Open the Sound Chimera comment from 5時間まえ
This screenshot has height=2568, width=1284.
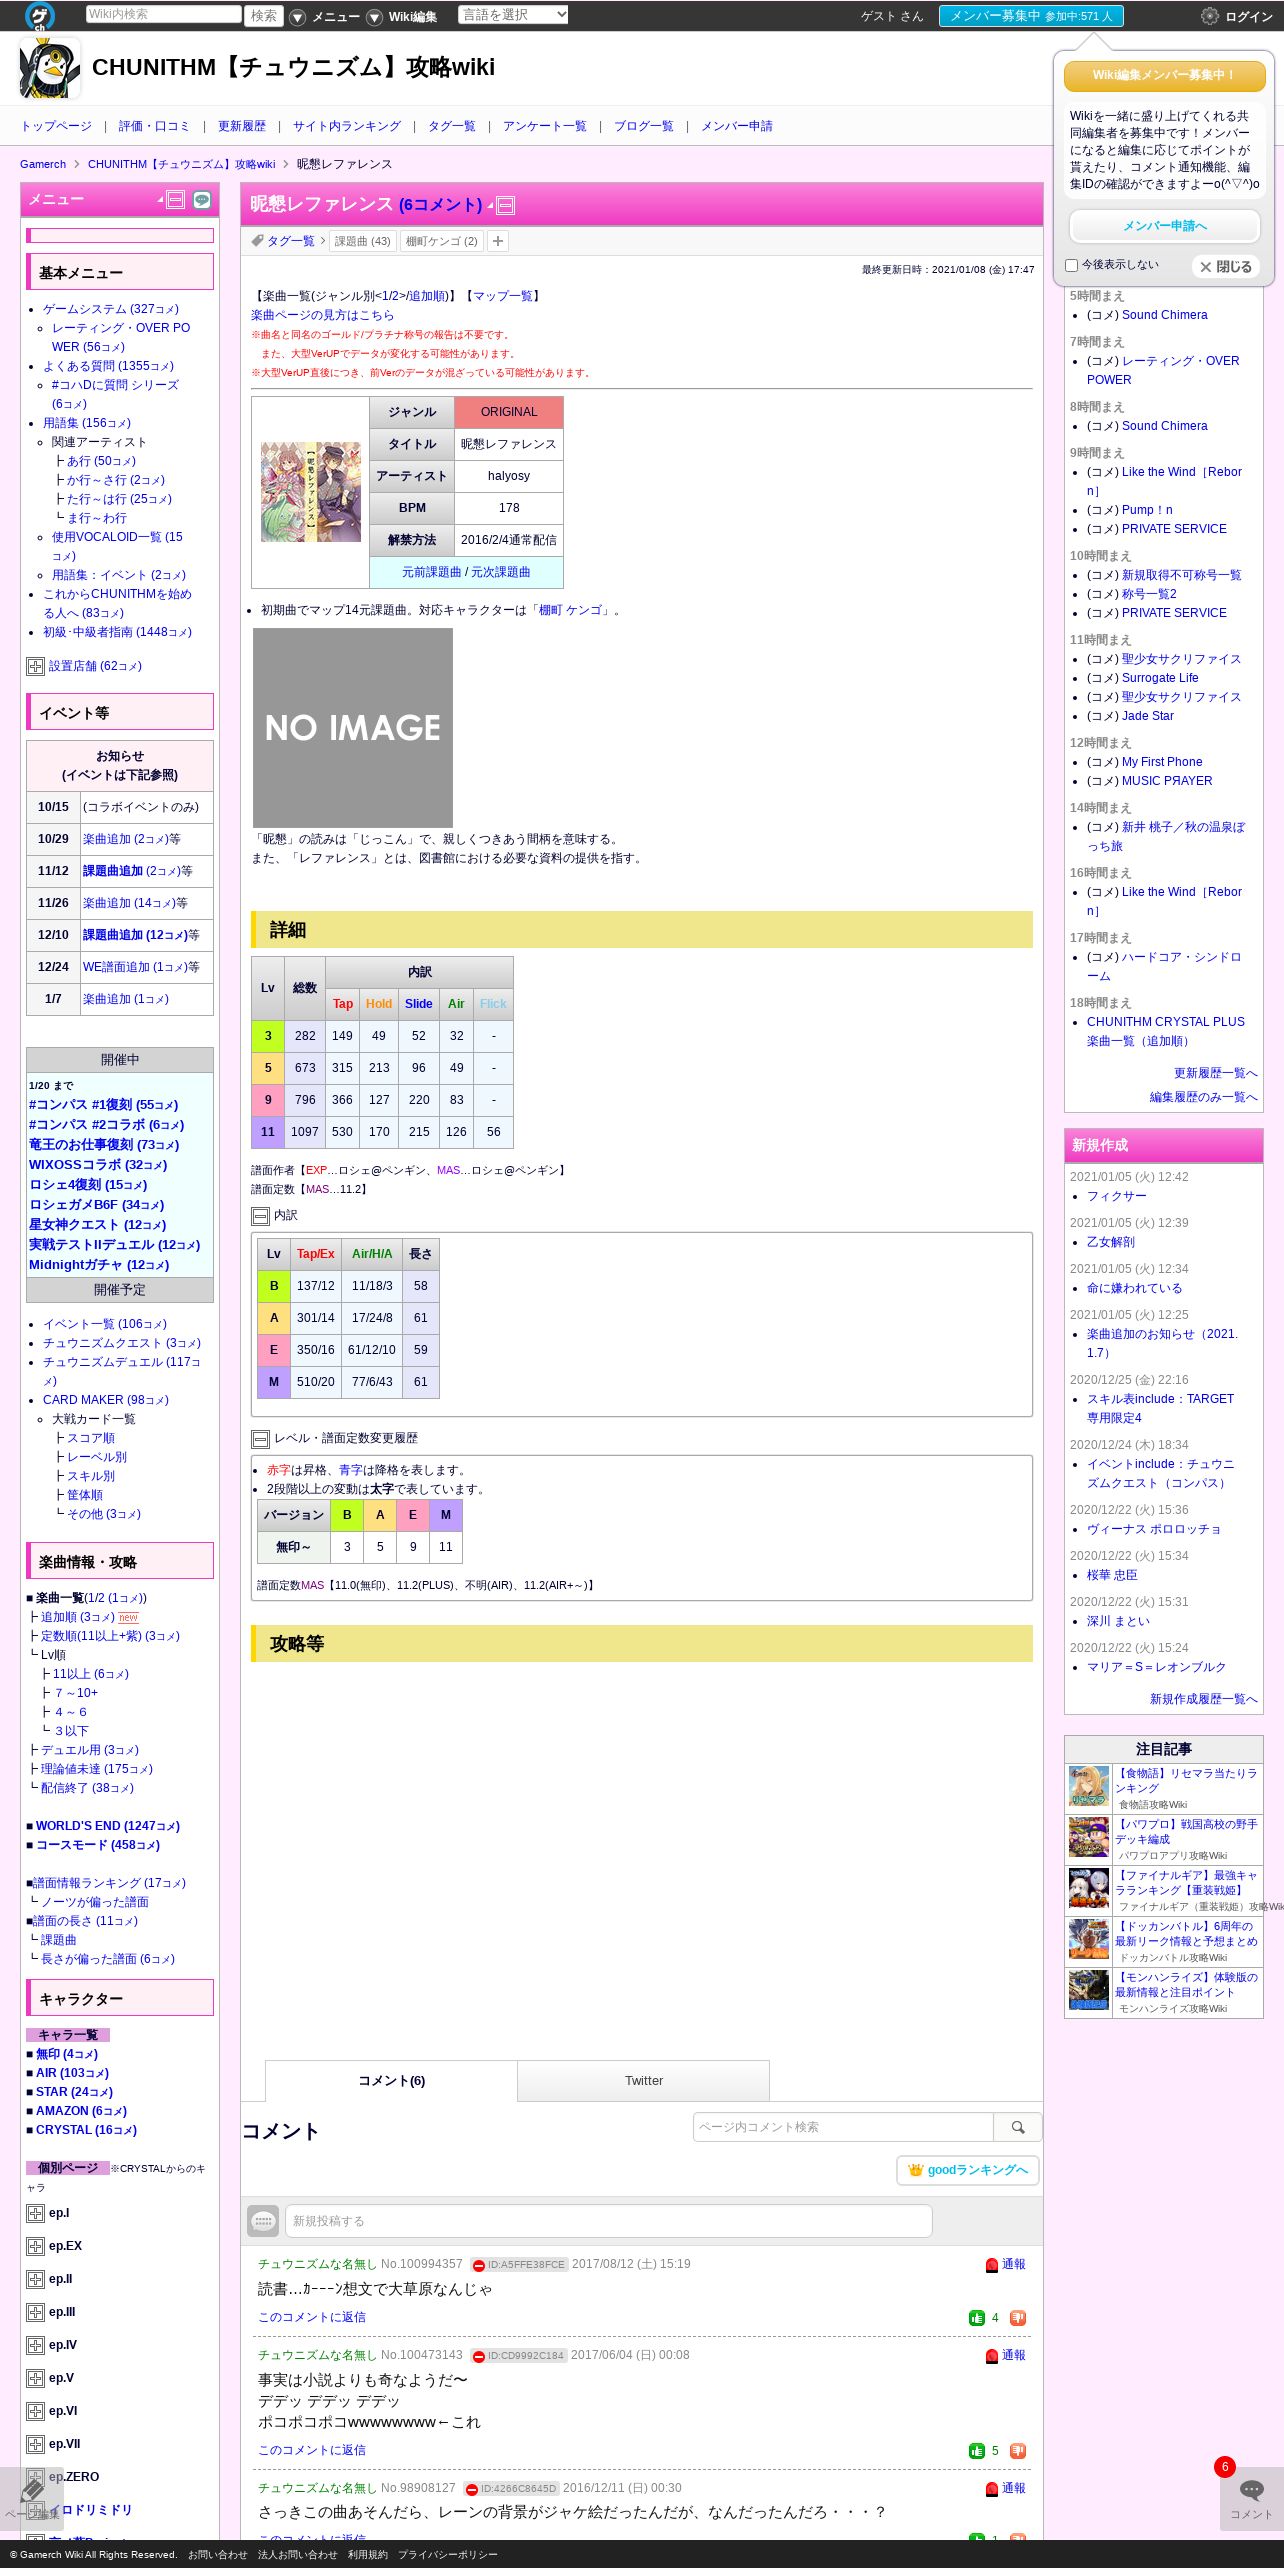point(1164,315)
